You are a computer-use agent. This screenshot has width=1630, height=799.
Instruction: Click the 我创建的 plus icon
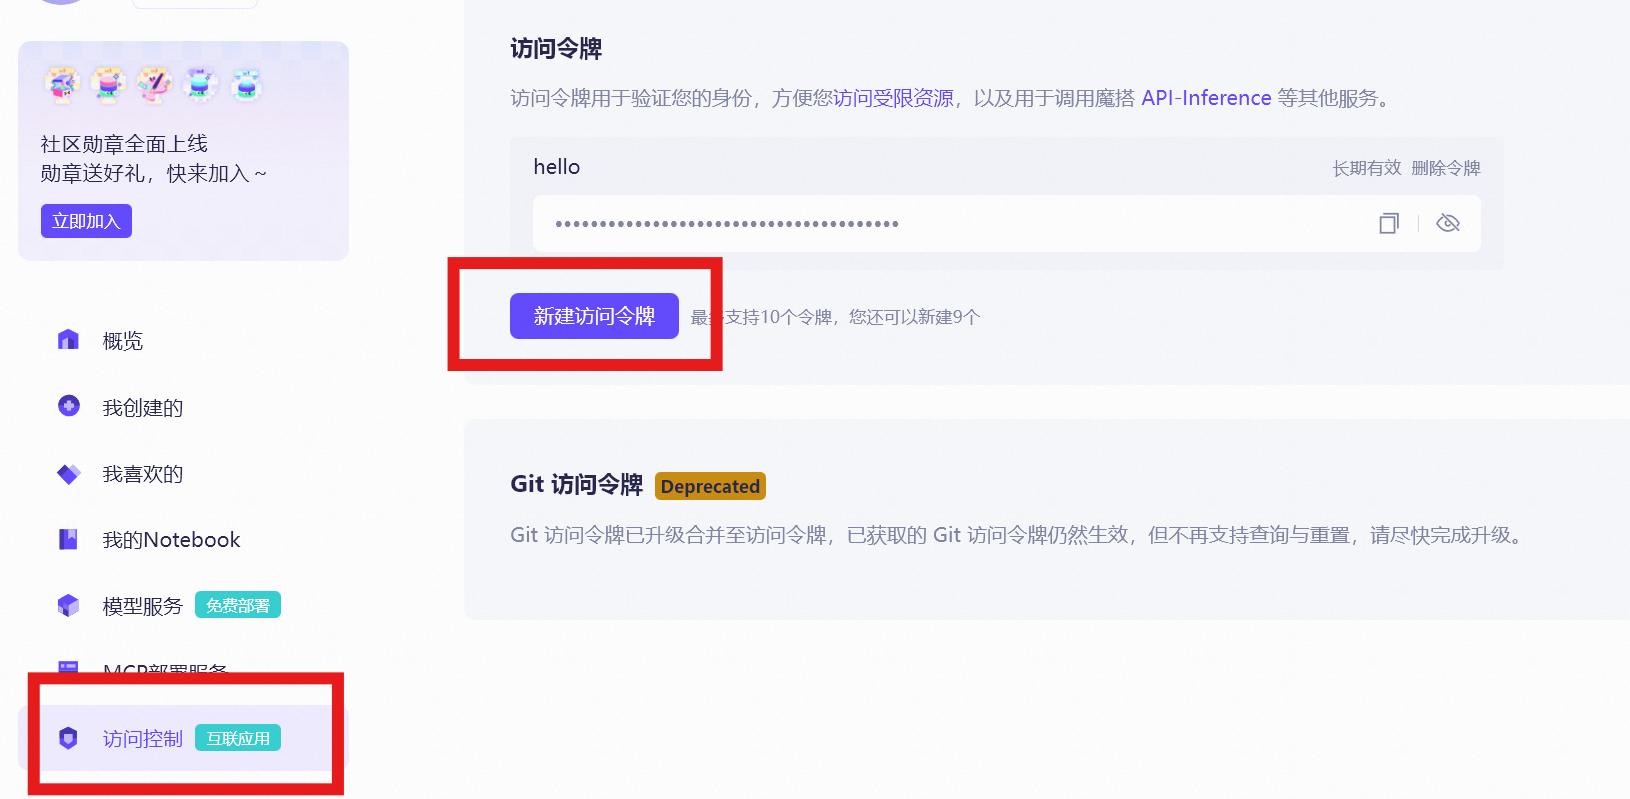click(68, 406)
